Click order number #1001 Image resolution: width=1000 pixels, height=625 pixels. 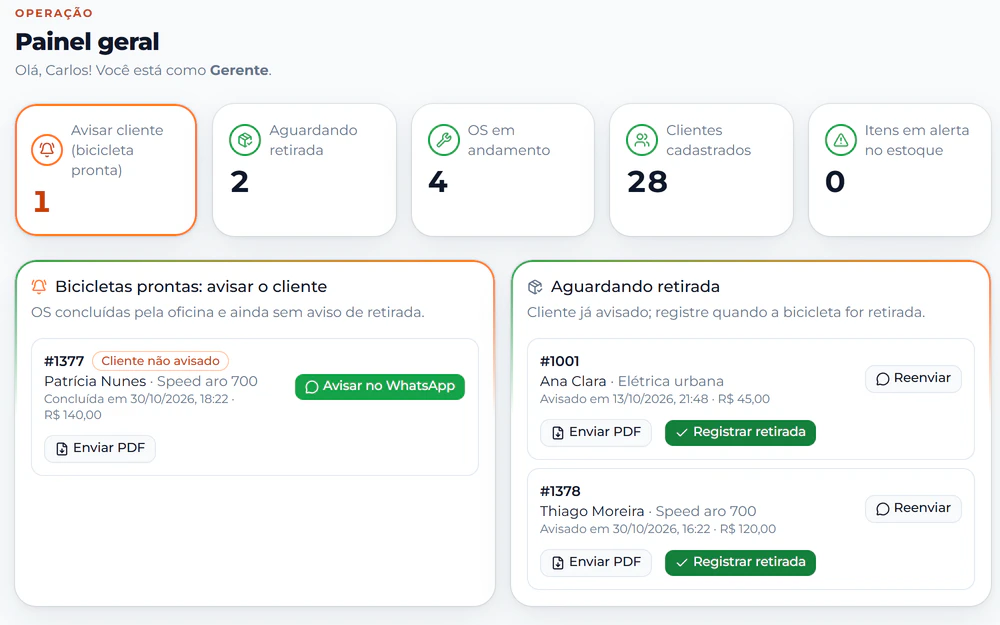[x=560, y=361]
